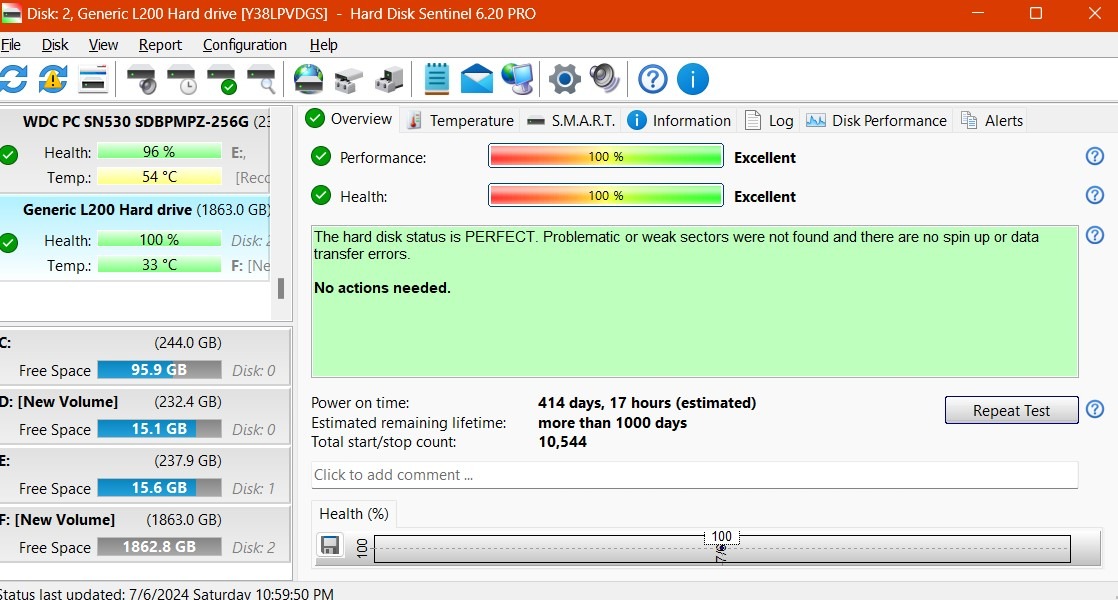This screenshot has height=600, width=1118.
Task: Click the disk with magnifier toolbar icon
Action: pos(261,79)
